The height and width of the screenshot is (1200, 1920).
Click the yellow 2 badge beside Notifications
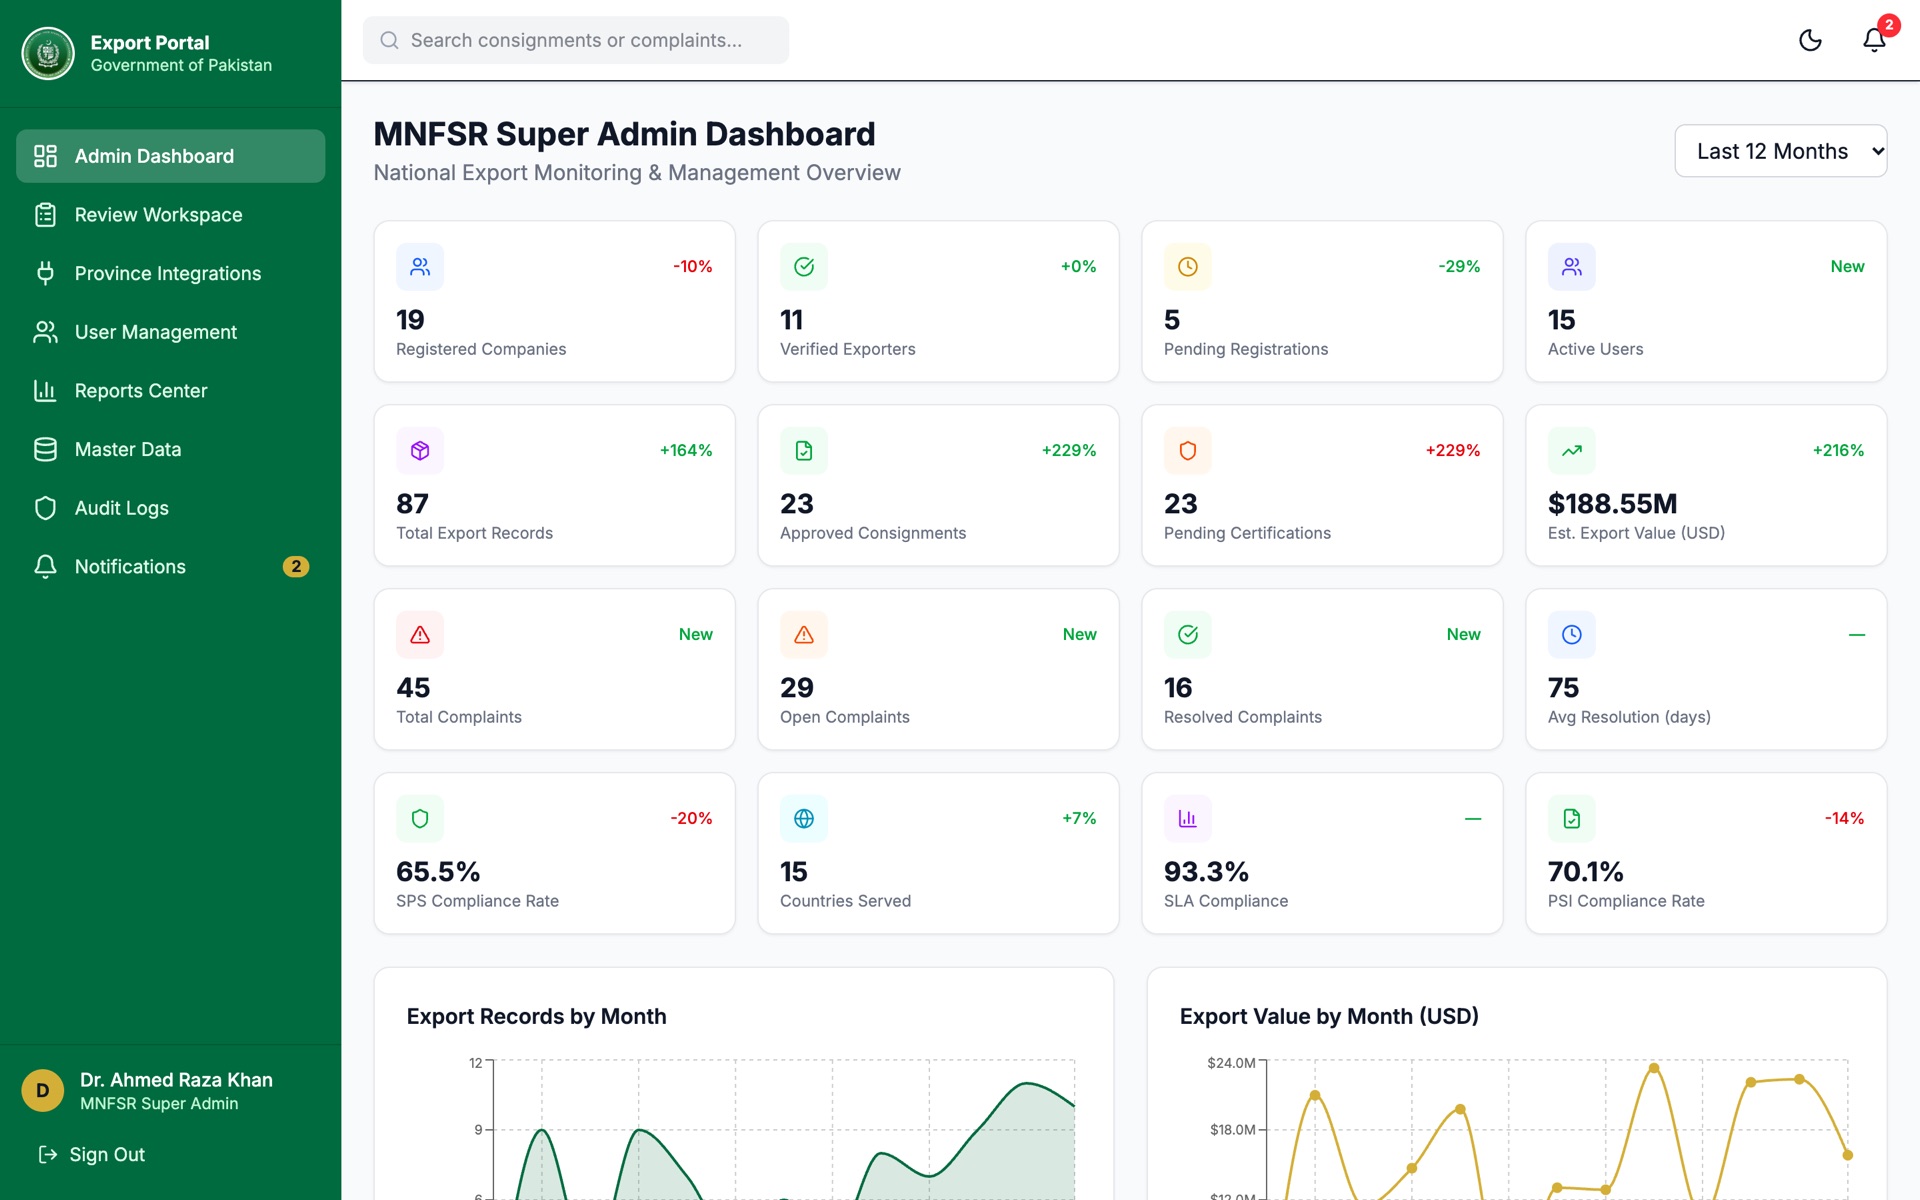click(296, 566)
